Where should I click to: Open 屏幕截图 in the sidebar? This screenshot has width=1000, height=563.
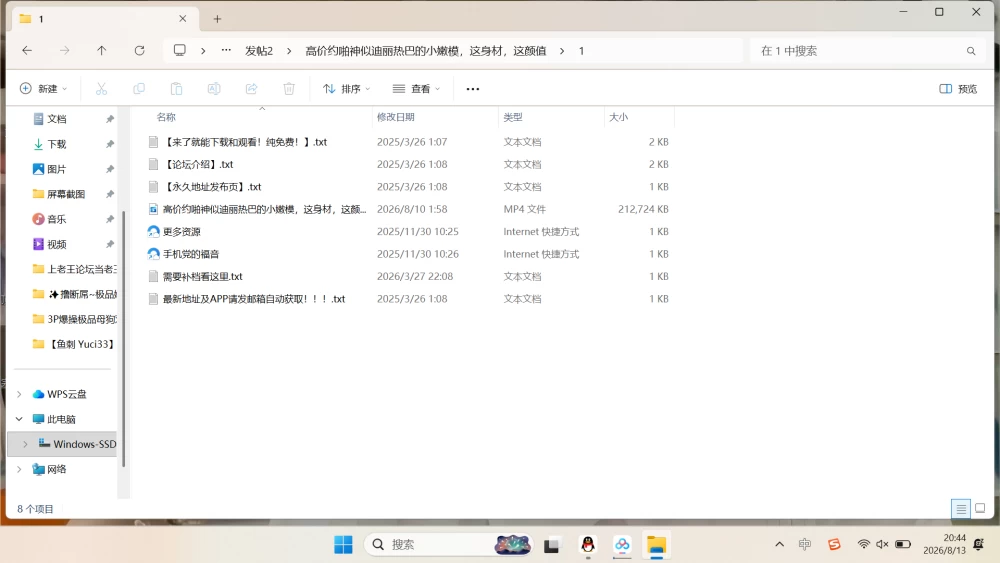coord(66,194)
